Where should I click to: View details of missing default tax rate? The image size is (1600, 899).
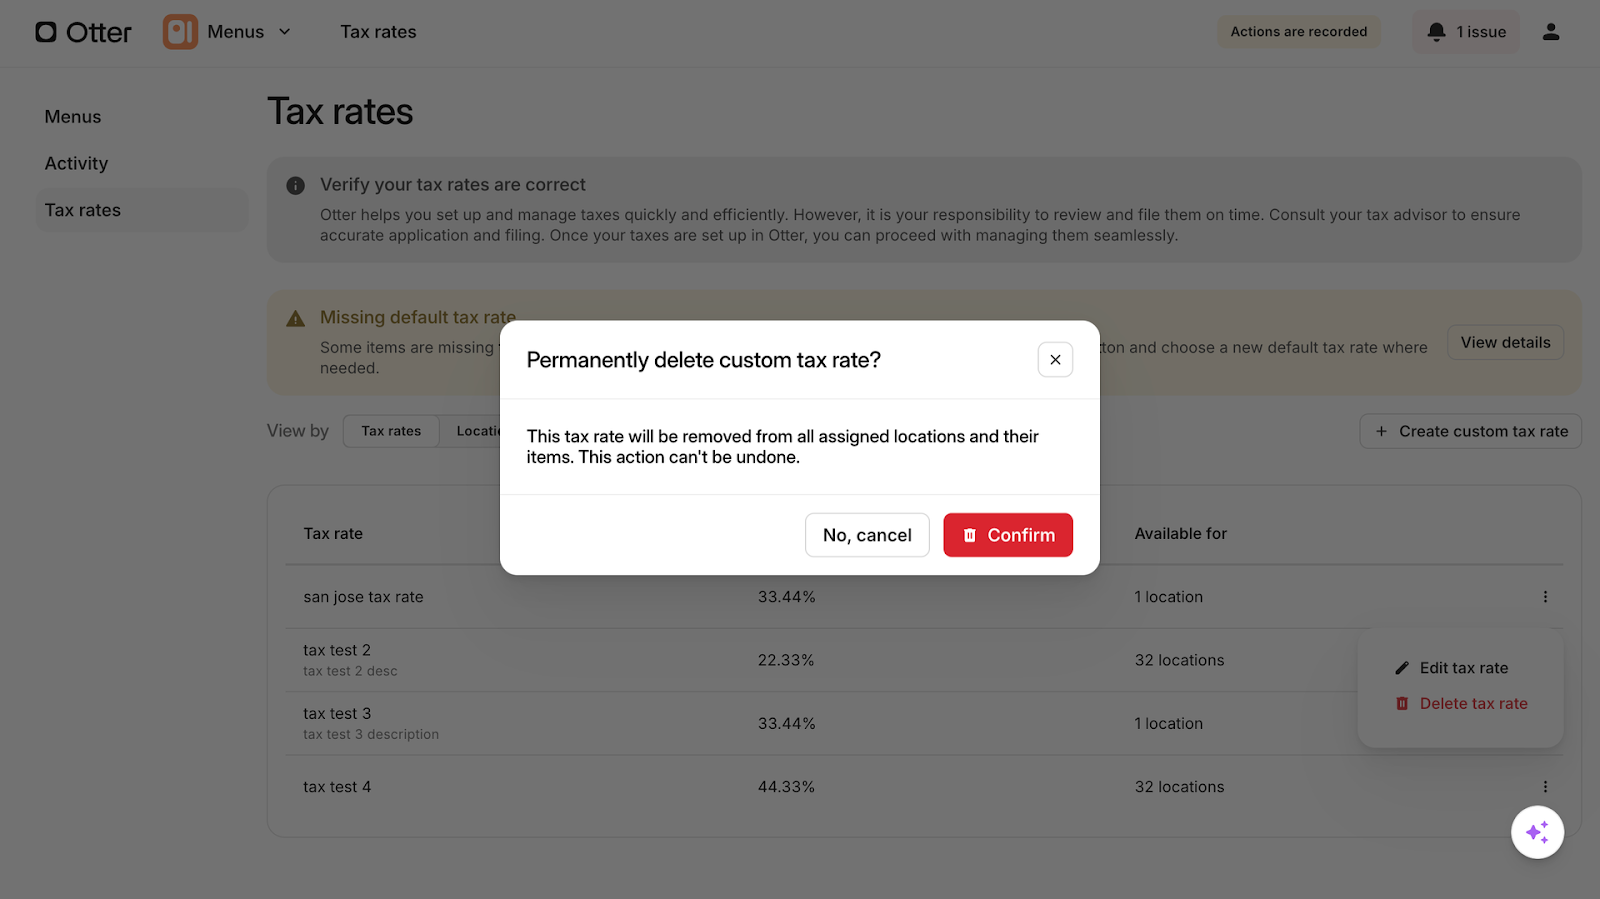[x=1505, y=343]
